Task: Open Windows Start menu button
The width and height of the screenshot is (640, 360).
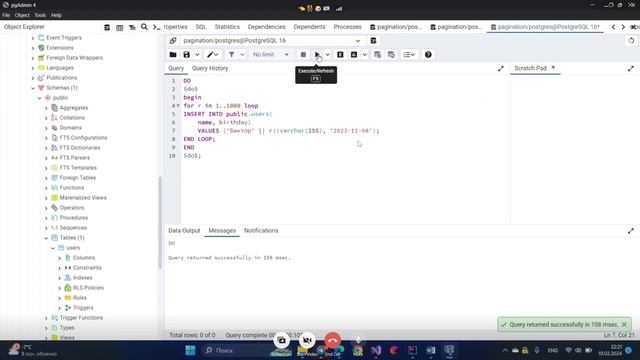Action: coord(190,350)
